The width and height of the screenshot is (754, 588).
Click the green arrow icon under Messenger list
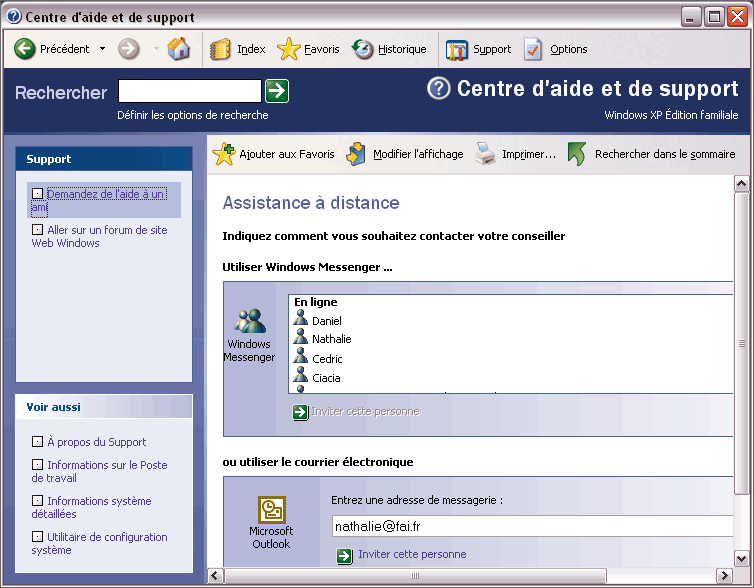click(301, 412)
